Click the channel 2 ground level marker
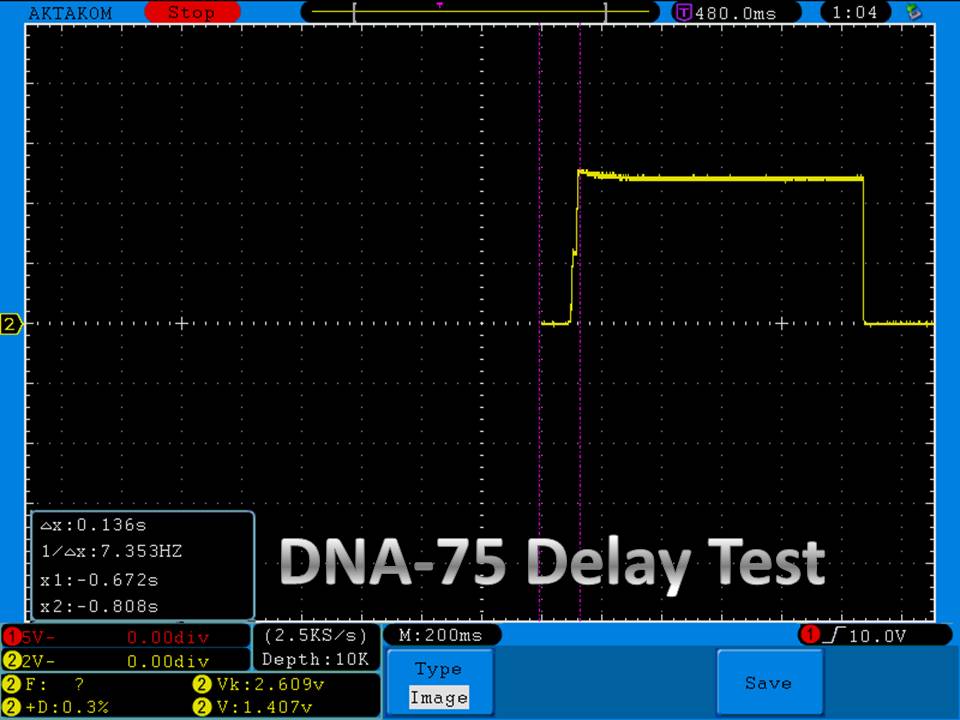960x720 pixels. [11, 324]
